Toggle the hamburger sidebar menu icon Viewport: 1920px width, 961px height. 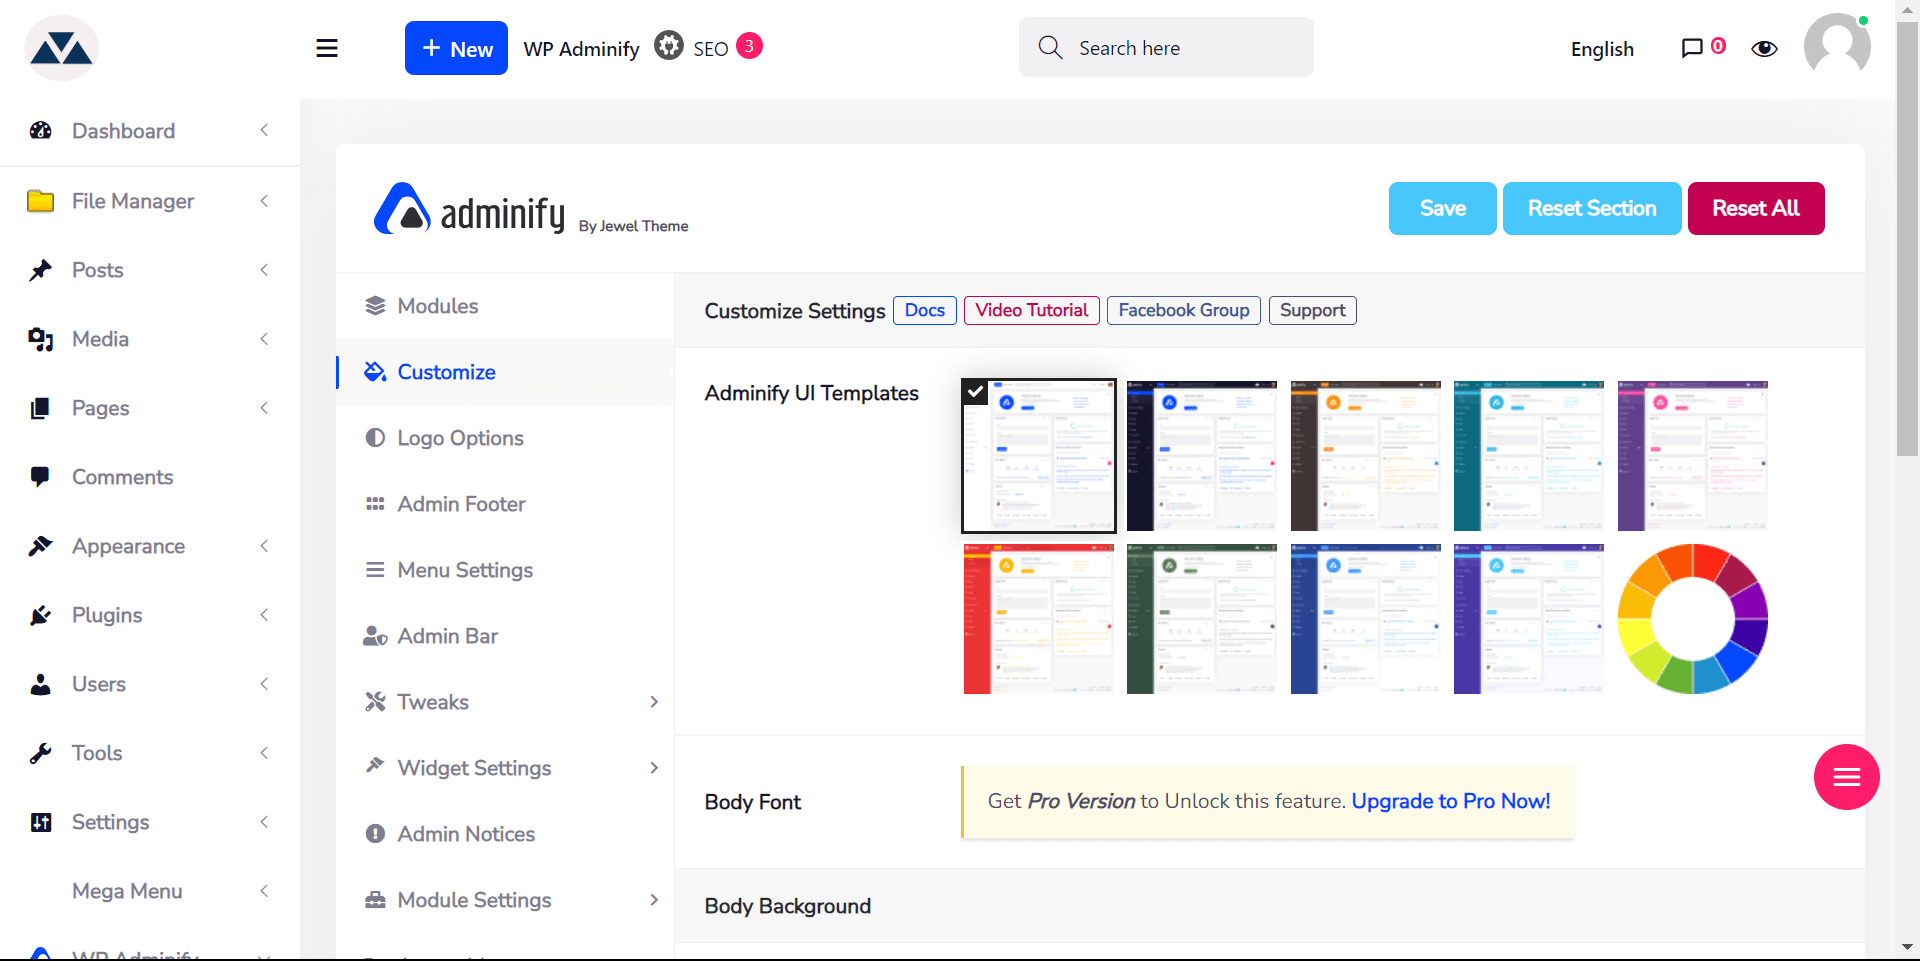[327, 48]
